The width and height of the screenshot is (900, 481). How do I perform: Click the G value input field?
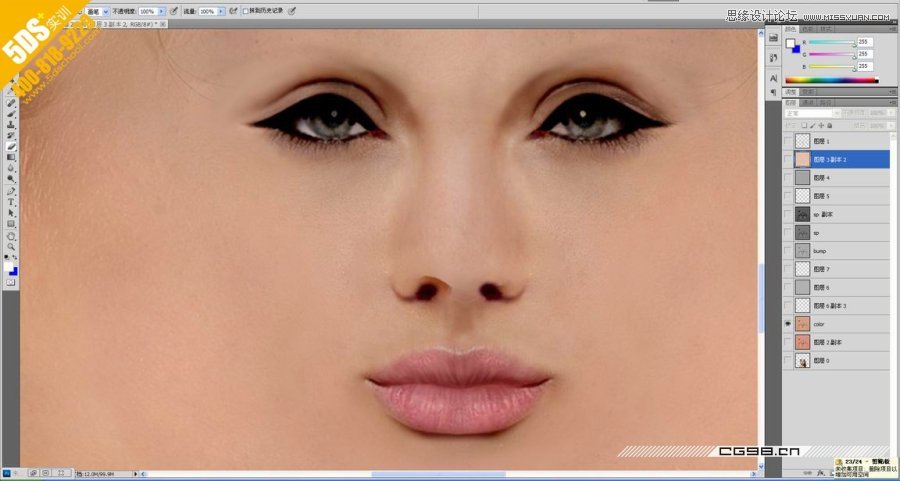click(x=865, y=54)
